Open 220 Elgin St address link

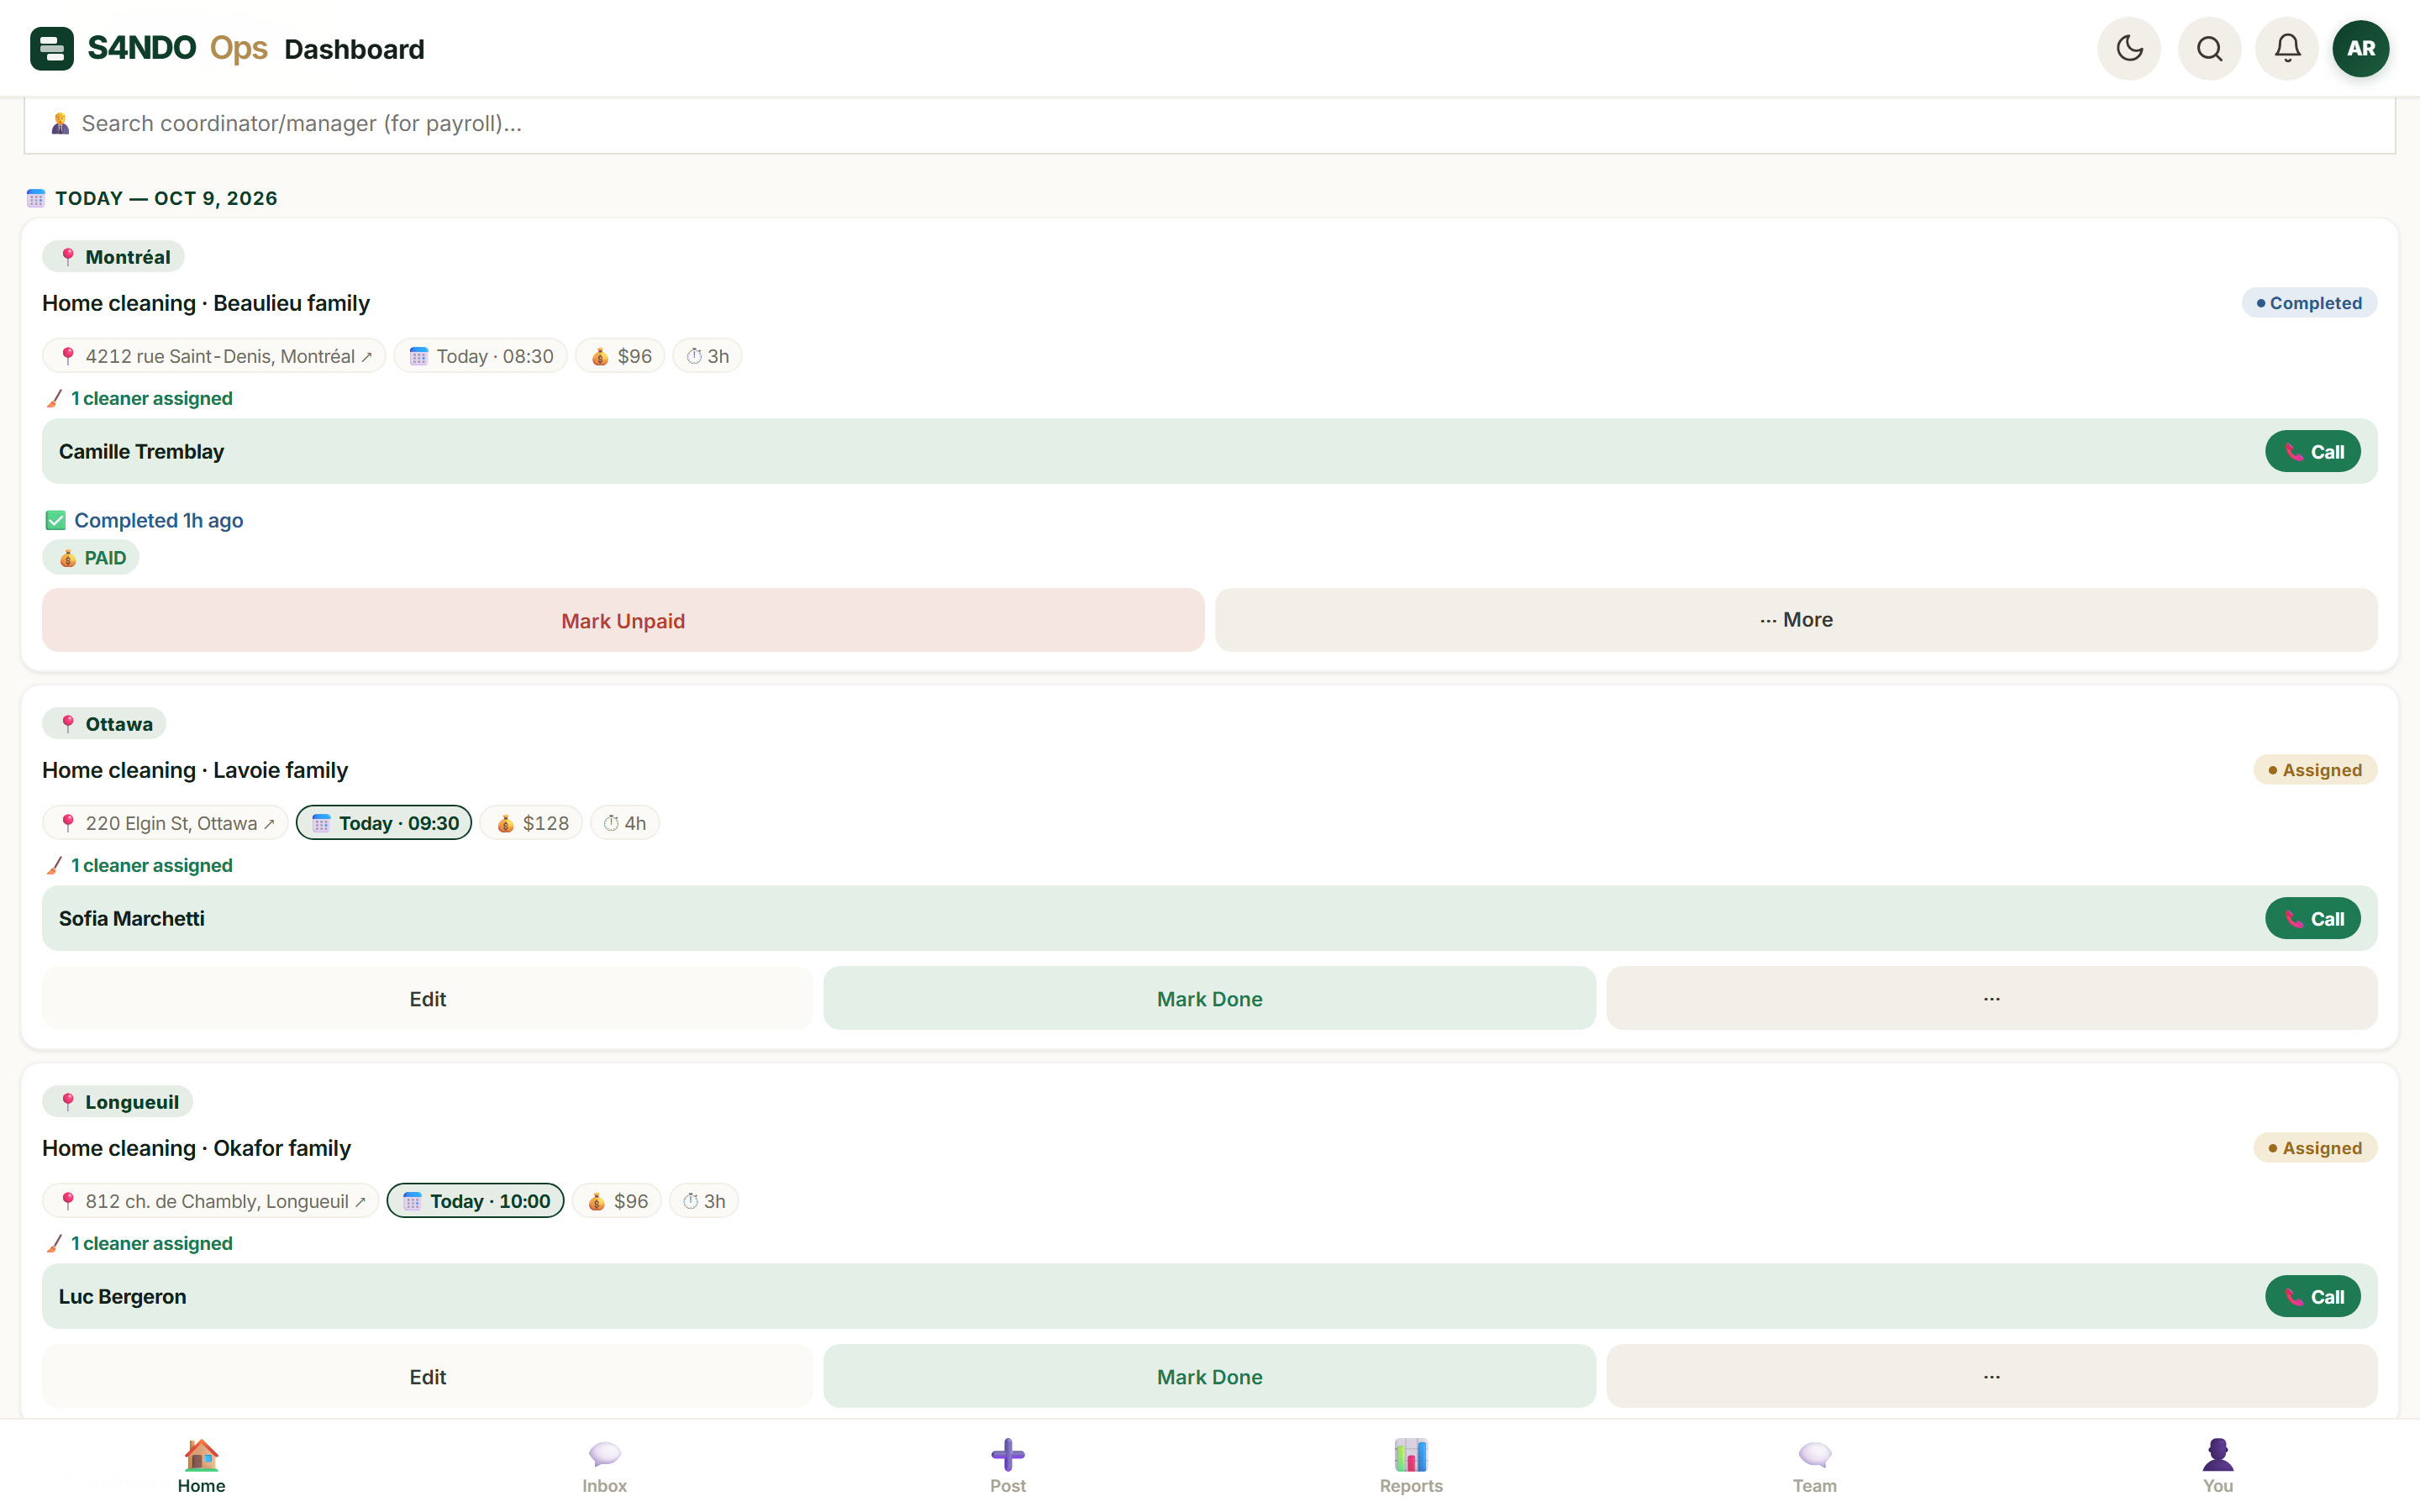(x=165, y=823)
